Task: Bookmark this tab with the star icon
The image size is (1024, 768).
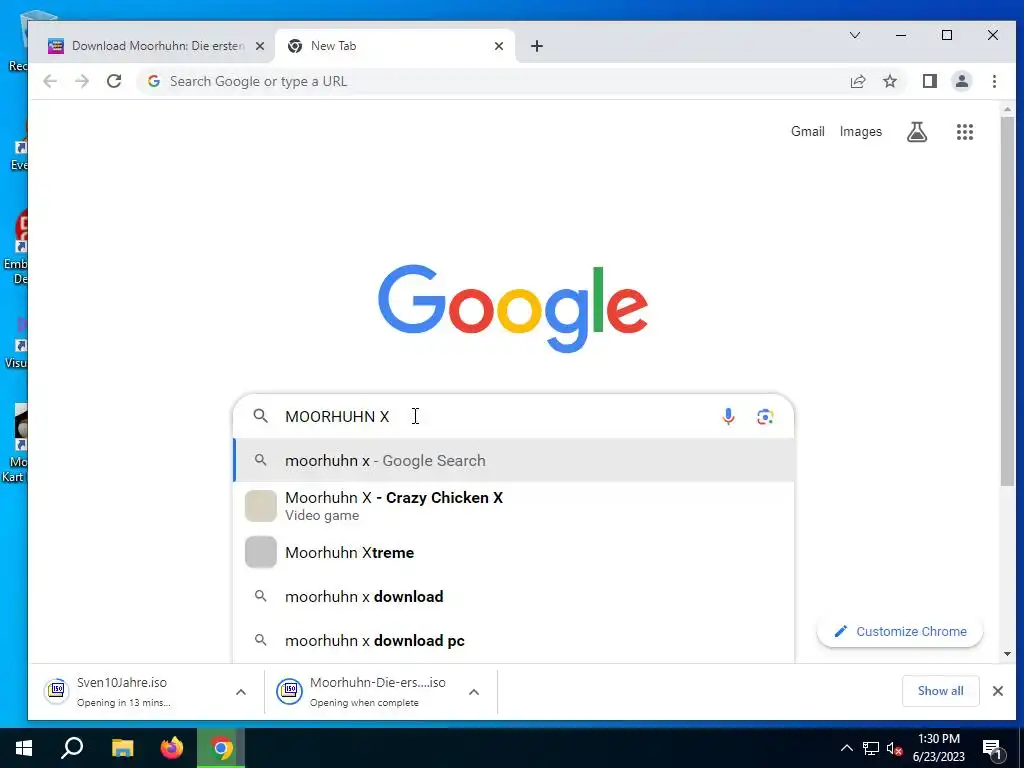Action: pos(889,81)
